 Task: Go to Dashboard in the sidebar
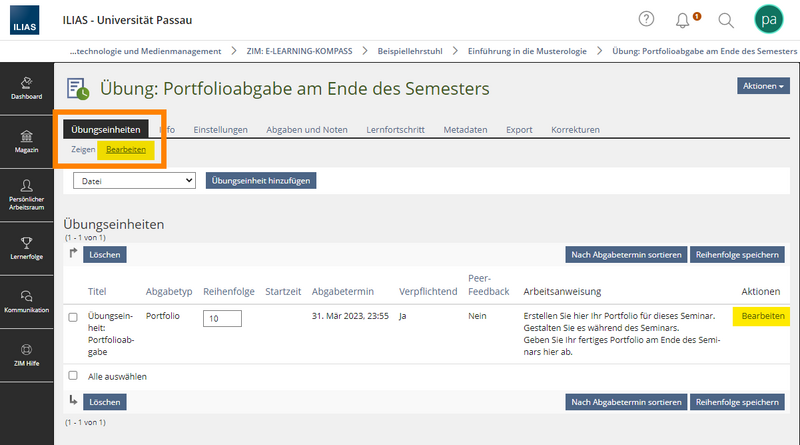[x=26, y=88]
